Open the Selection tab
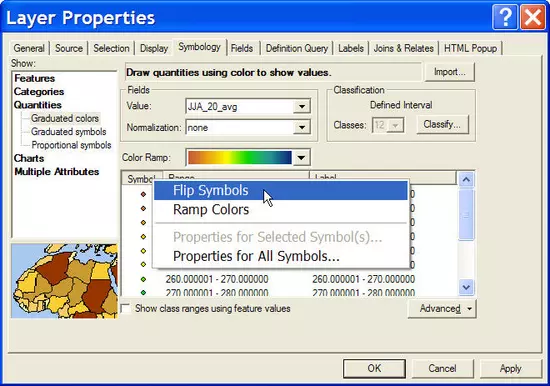Image resolution: width=550 pixels, height=386 pixels. point(111,48)
